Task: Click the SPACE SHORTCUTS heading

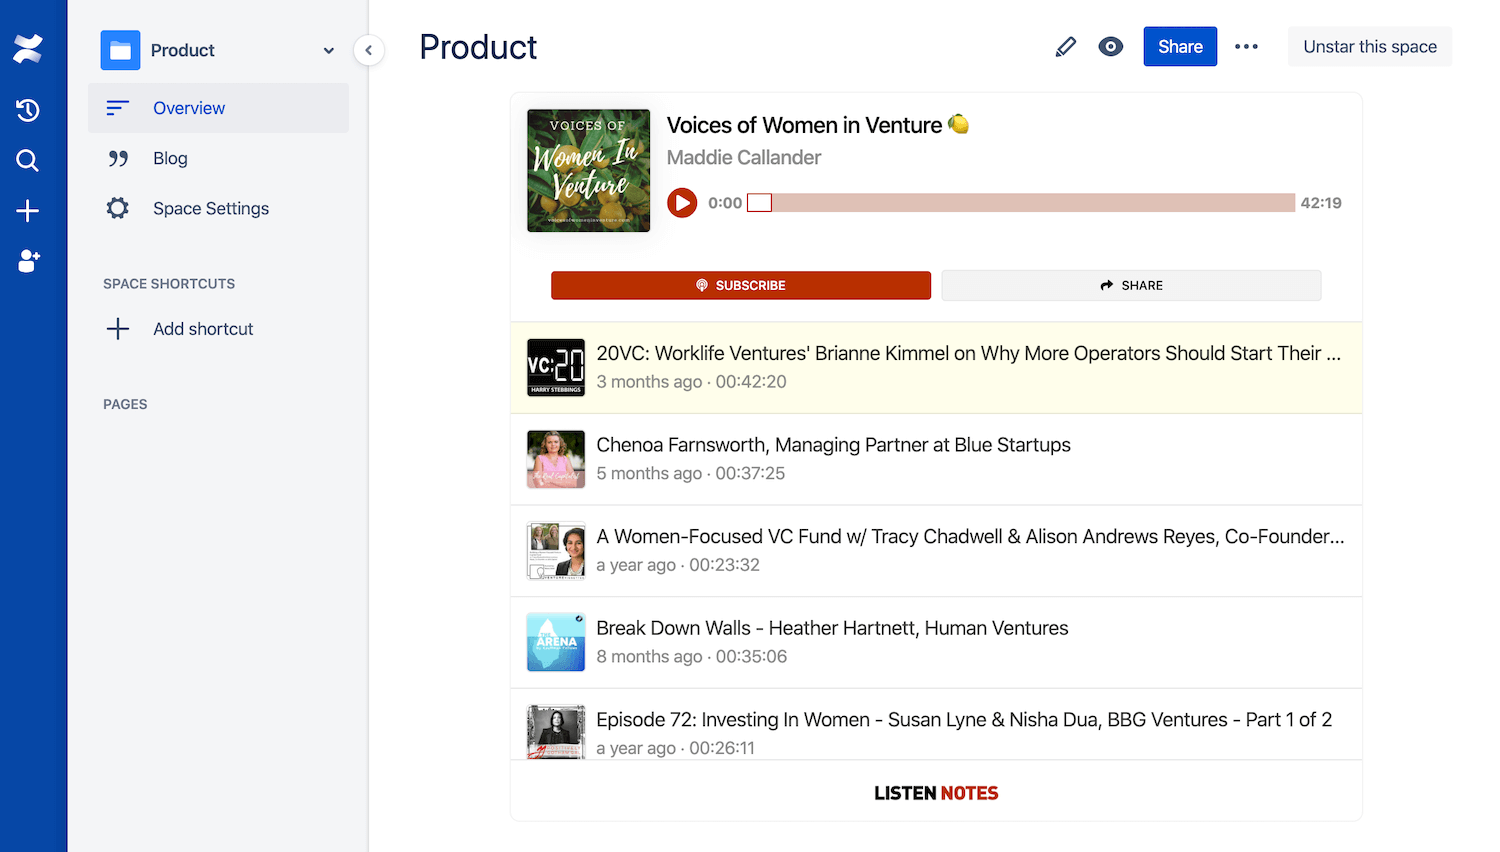Action: click(169, 284)
